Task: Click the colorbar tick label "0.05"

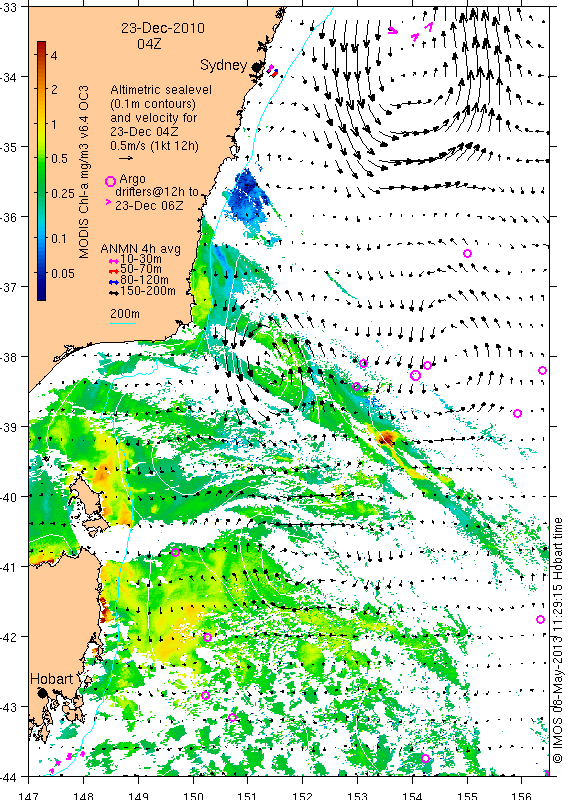Action: coord(62,273)
